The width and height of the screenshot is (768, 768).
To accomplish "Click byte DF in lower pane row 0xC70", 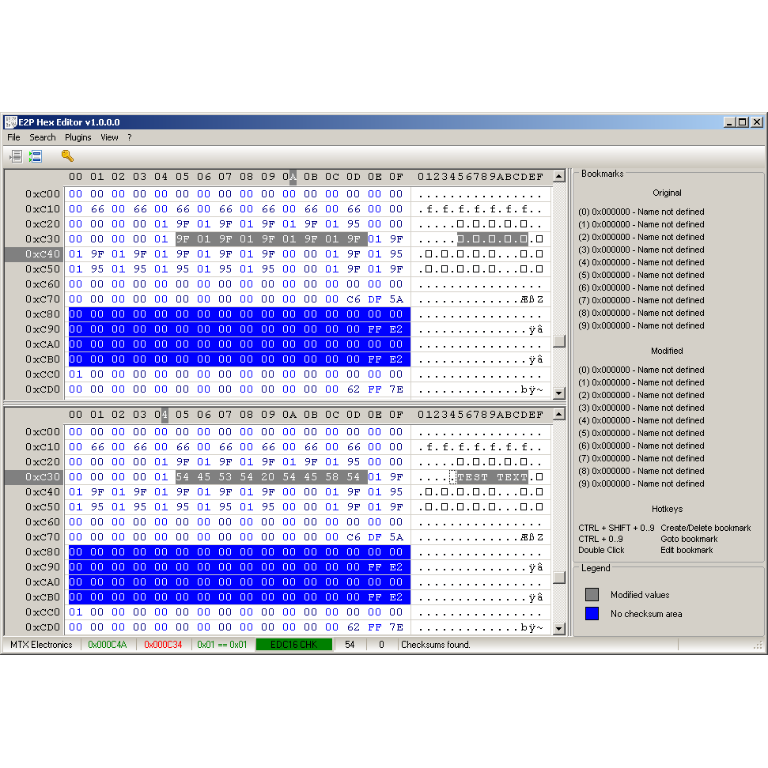I will pyautogui.click(x=375, y=537).
